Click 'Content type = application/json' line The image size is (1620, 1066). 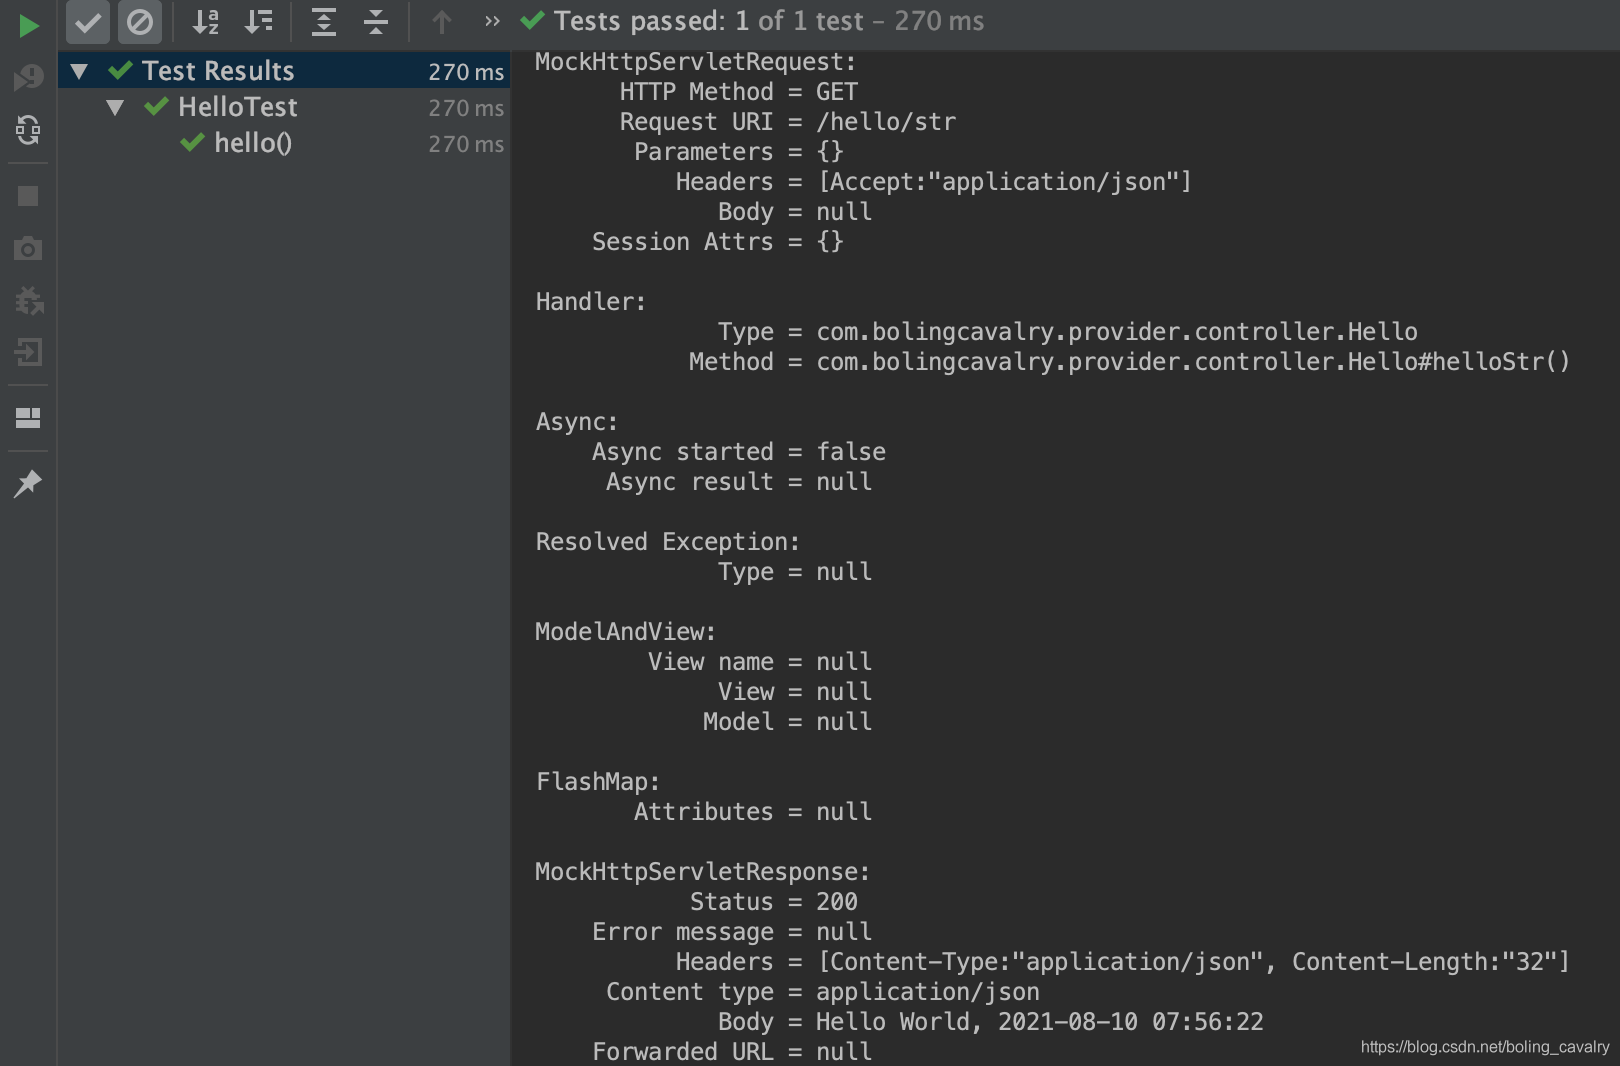[822, 992]
